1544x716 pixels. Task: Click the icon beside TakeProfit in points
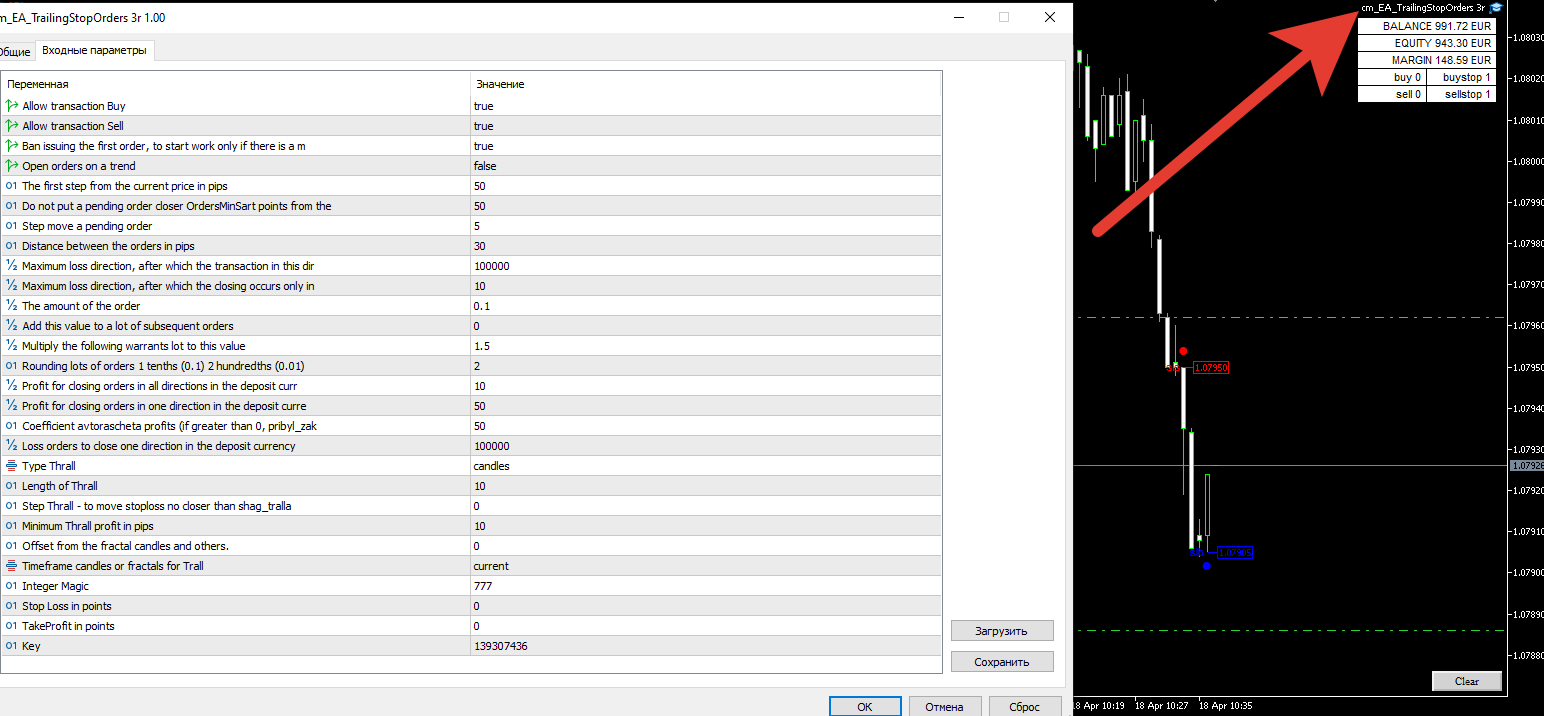pos(12,626)
